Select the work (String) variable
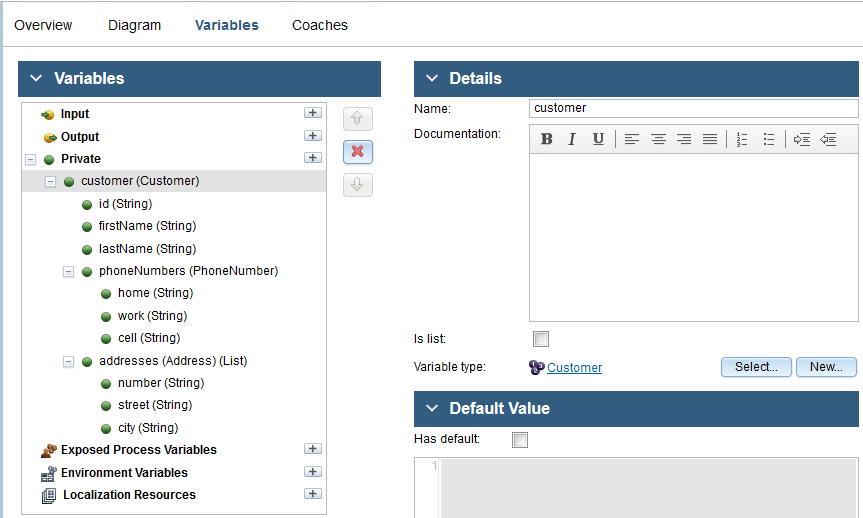The height and width of the screenshot is (518, 863). pos(152,317)
